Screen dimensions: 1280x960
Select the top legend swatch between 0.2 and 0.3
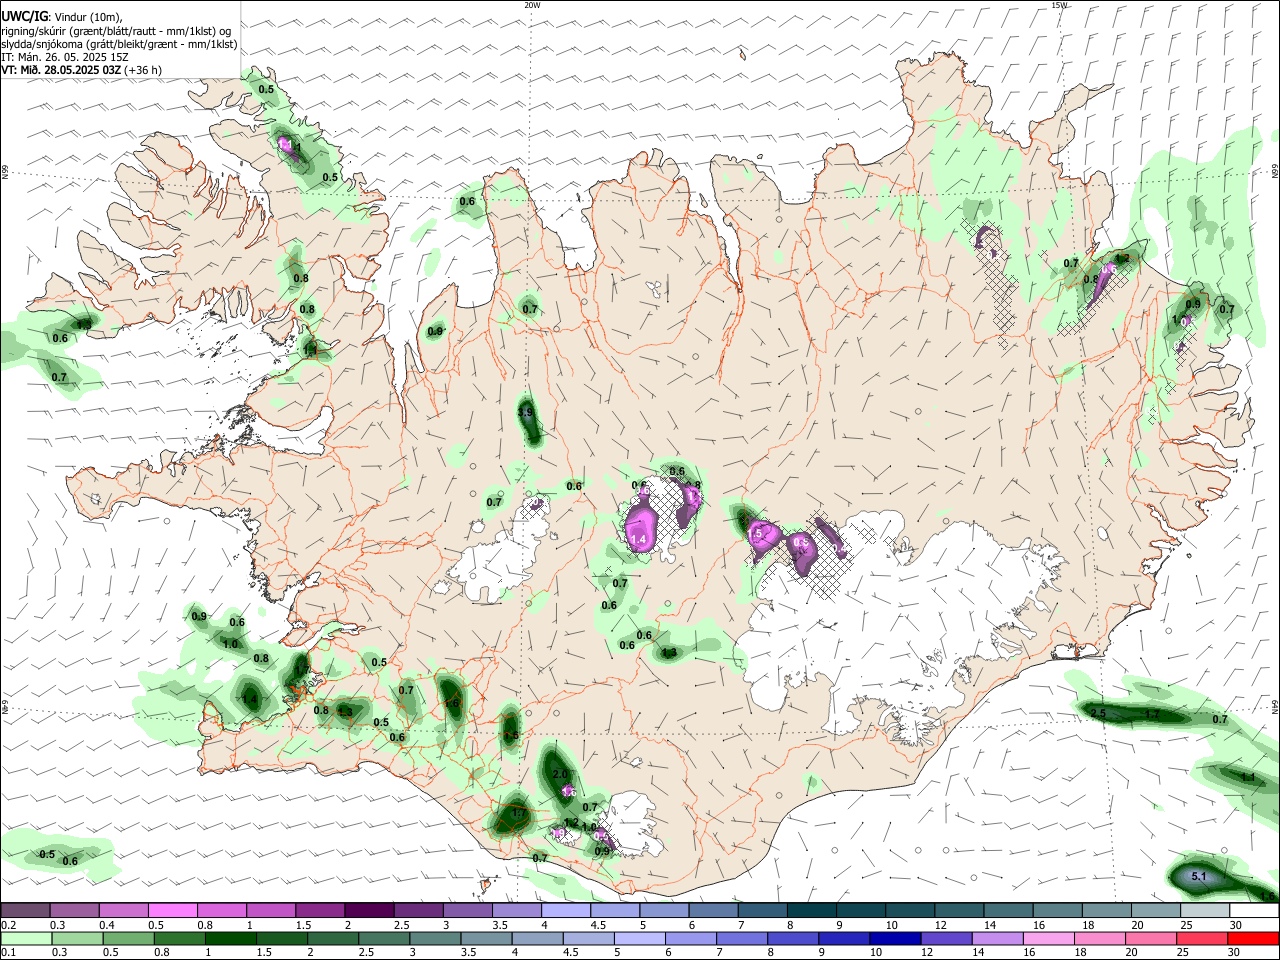point(25,911)
